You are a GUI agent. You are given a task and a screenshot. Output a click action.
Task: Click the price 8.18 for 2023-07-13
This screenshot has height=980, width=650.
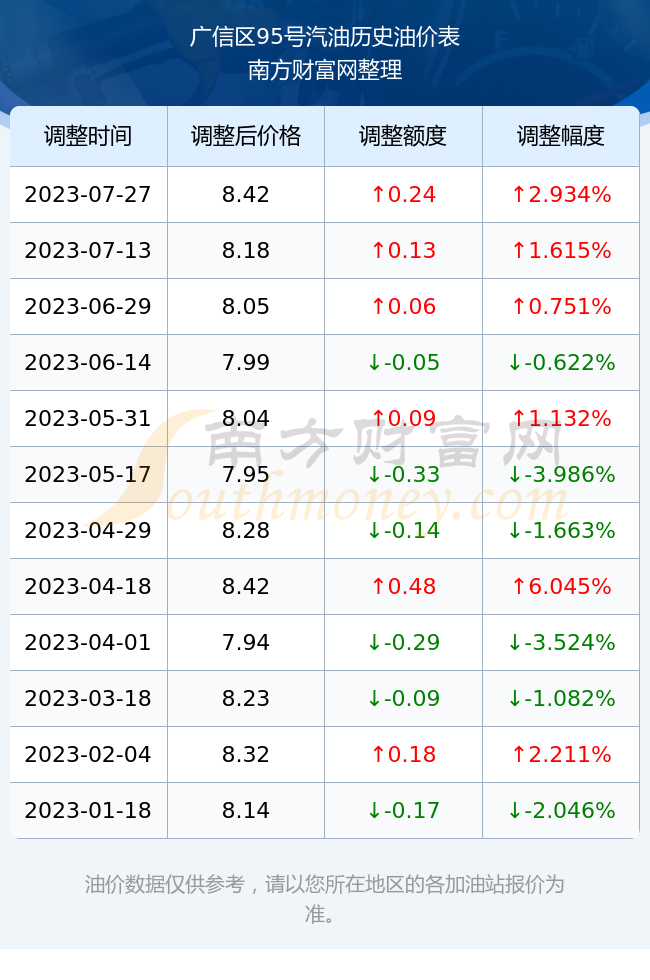point(246,251)
